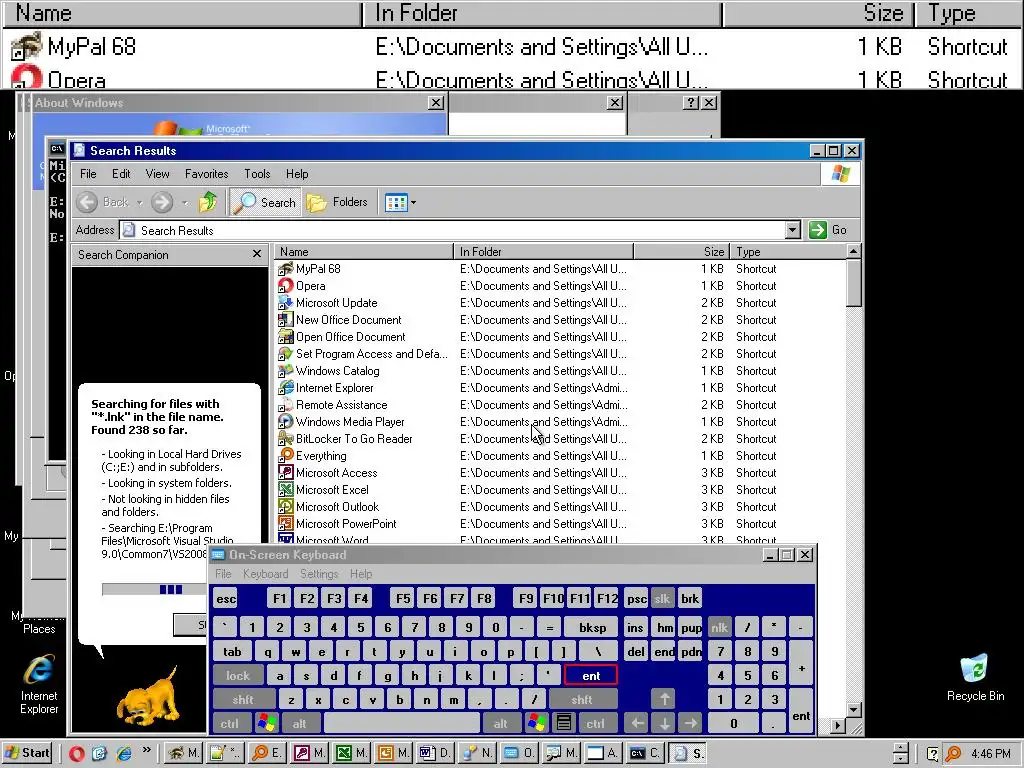This screenshot has height=768, width=1024.
Task: Toggle the Search pane toolbar button
Action: click(264, 202)
